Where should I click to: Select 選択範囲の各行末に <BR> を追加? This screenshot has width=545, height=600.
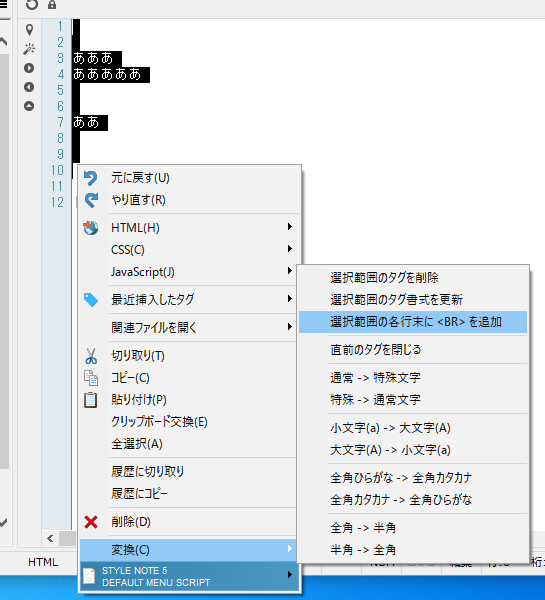pos(413,322)
